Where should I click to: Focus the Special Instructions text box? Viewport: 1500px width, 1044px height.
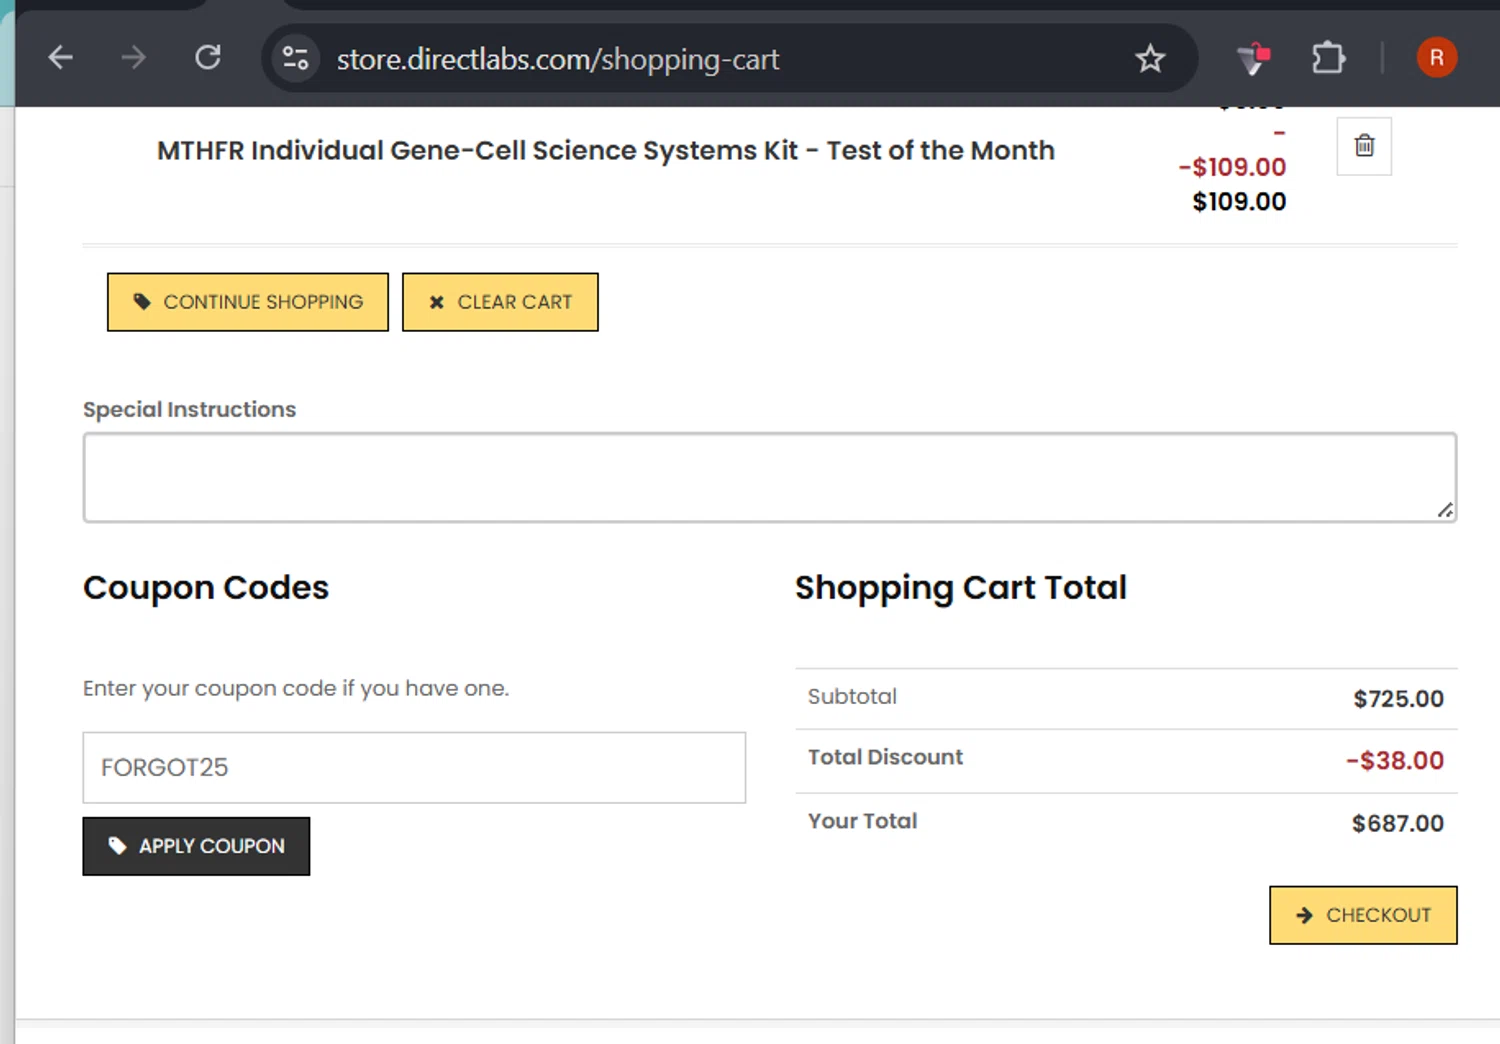(x=769, y=478)
